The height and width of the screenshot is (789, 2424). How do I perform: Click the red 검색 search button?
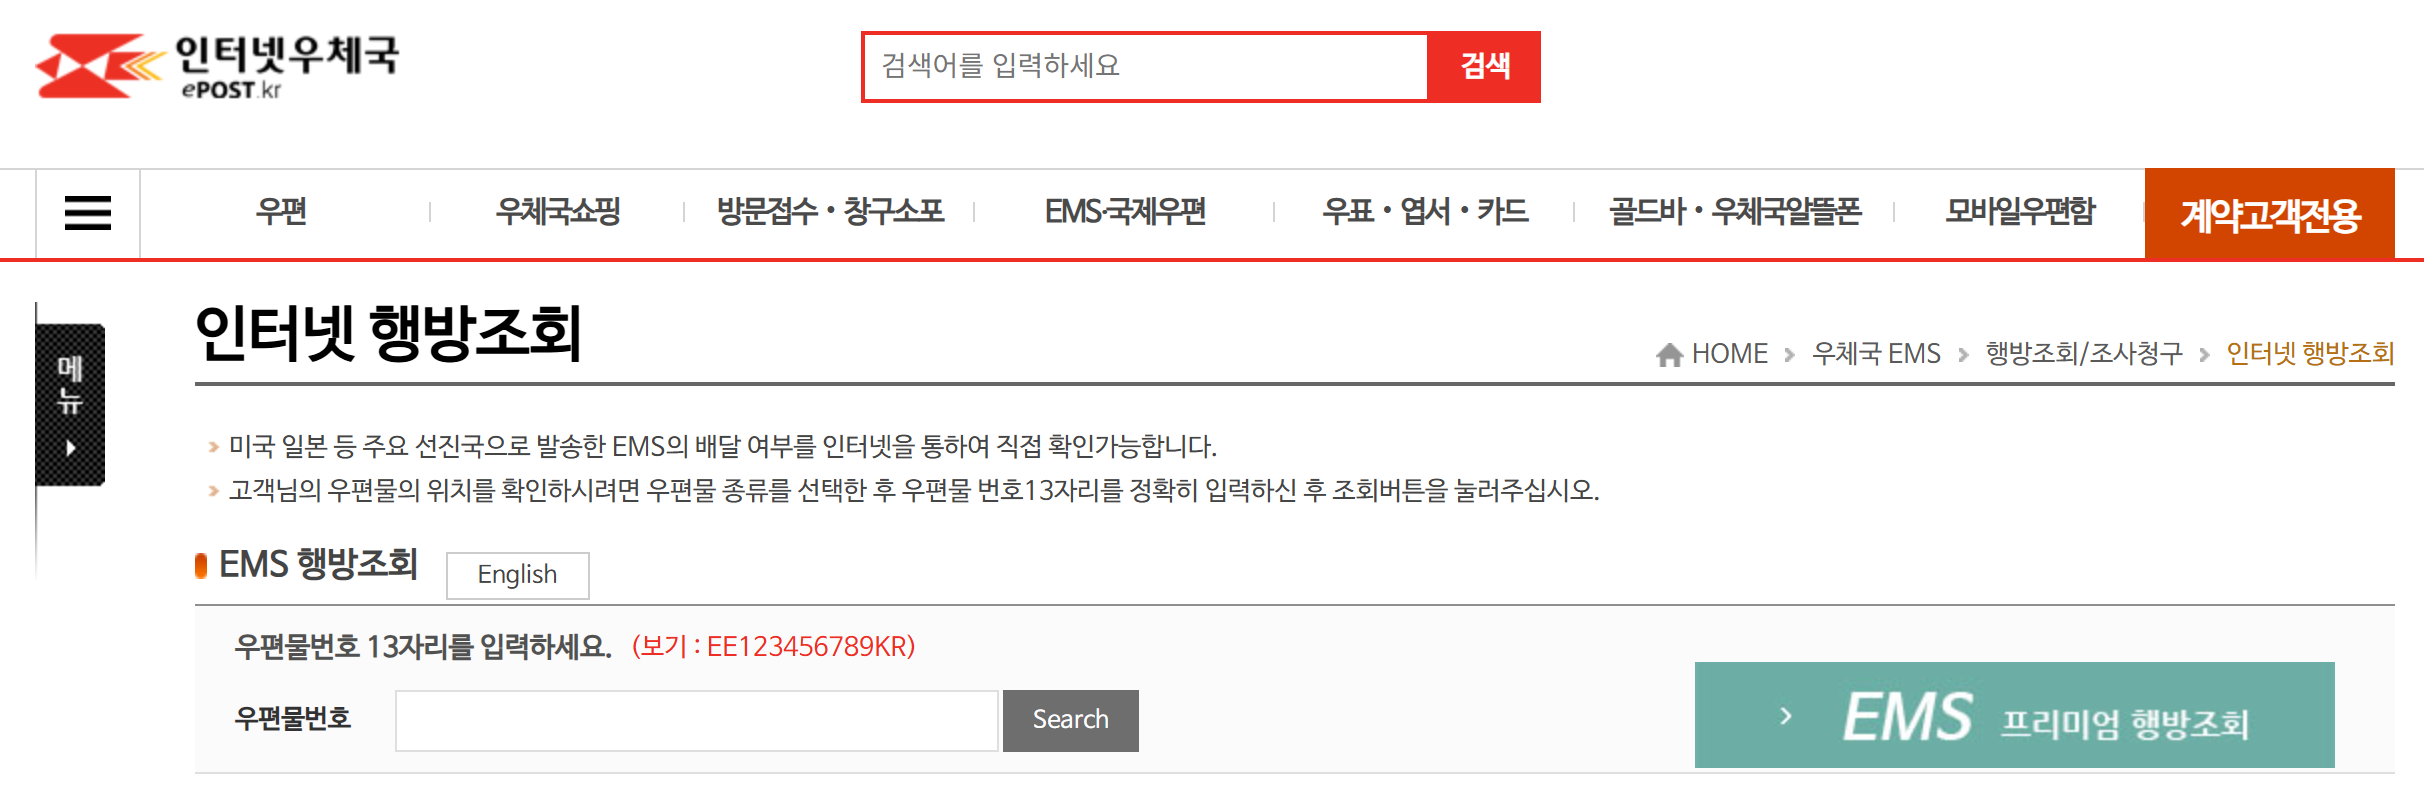tap(1484, 67)
